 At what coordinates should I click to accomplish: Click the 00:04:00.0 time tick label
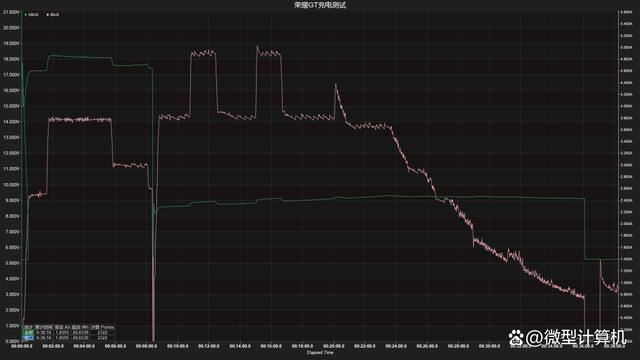point(84,346)
